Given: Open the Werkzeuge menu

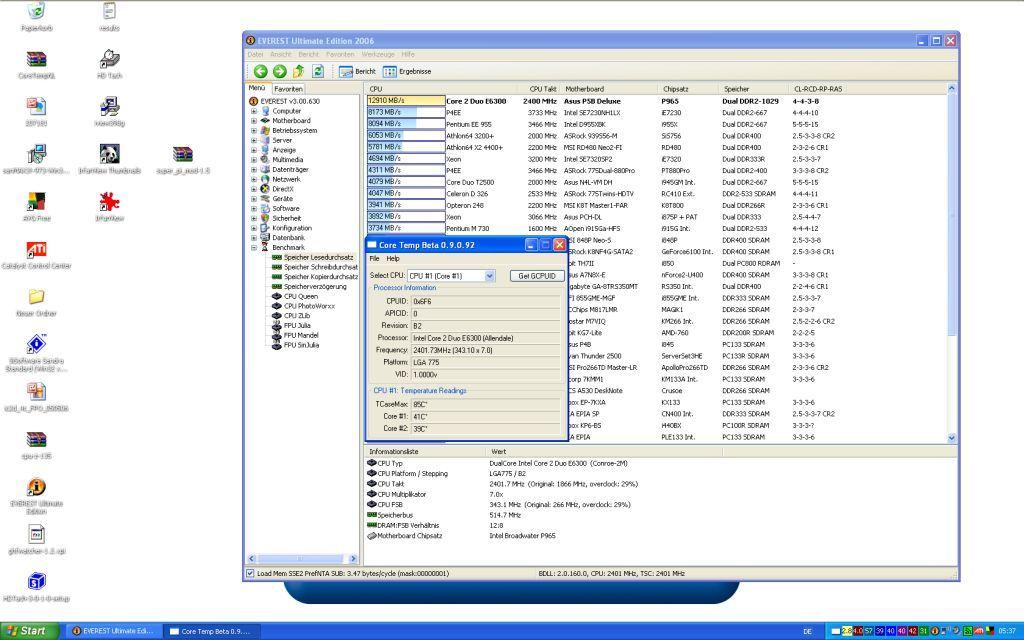Looking at the screenshot, I should [378, 55].
